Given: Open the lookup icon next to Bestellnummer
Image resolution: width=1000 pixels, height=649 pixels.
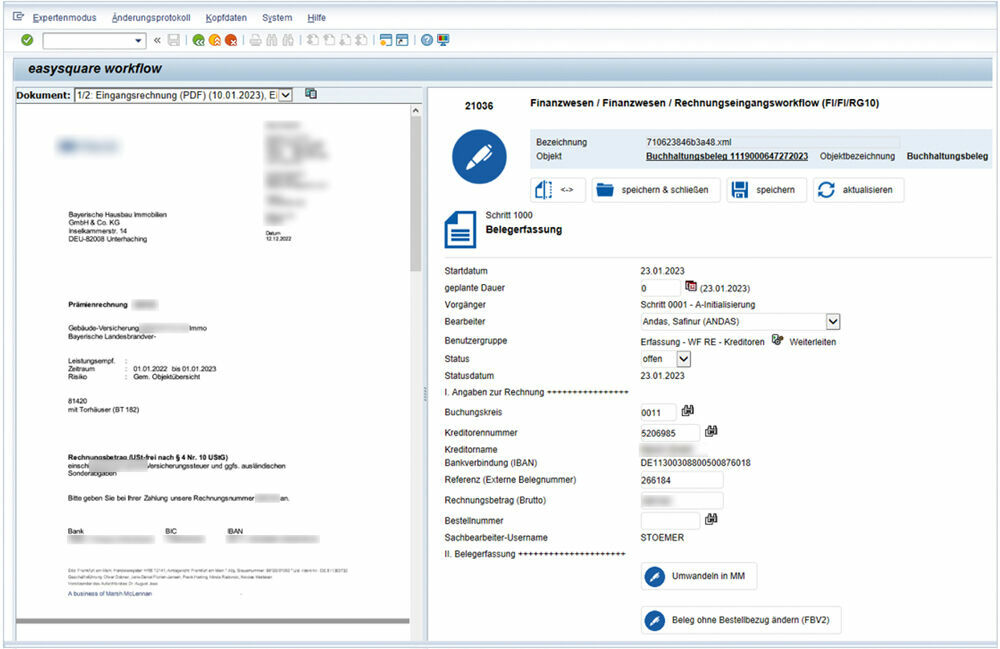Looking at the screenshot, I should [709, 519].
